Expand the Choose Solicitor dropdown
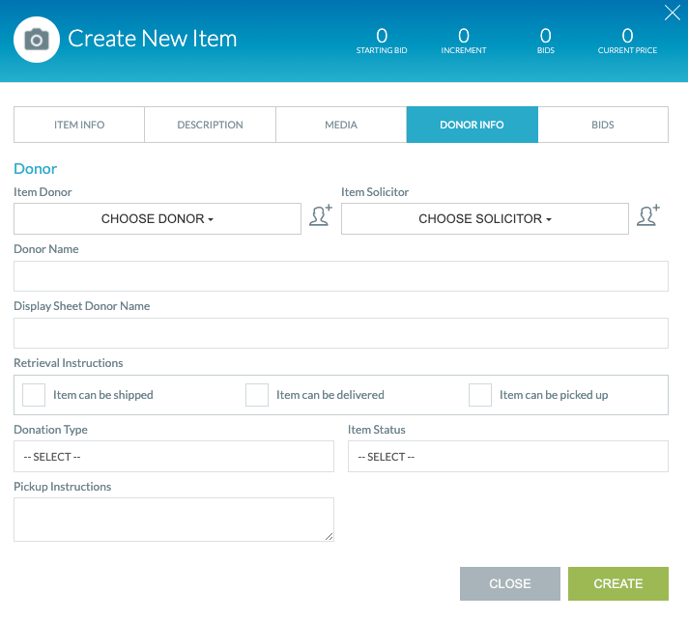 [x=485, y=219]
